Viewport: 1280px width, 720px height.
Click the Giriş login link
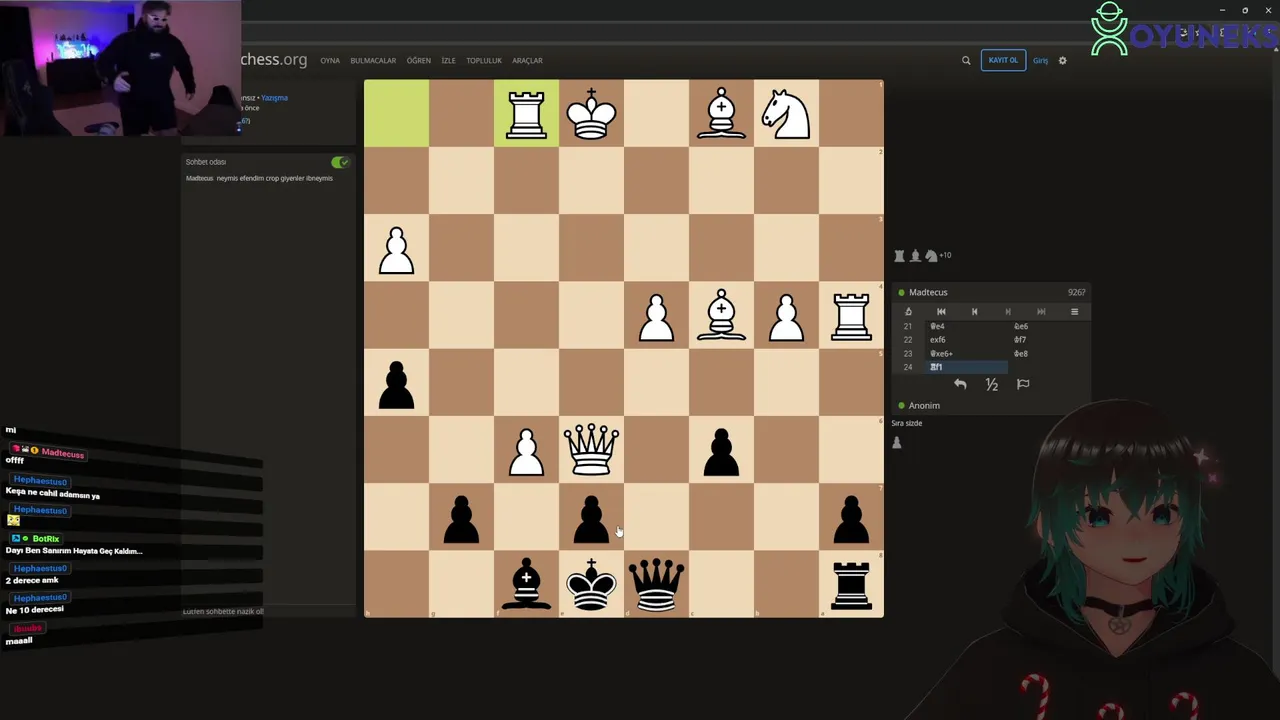1040,60
